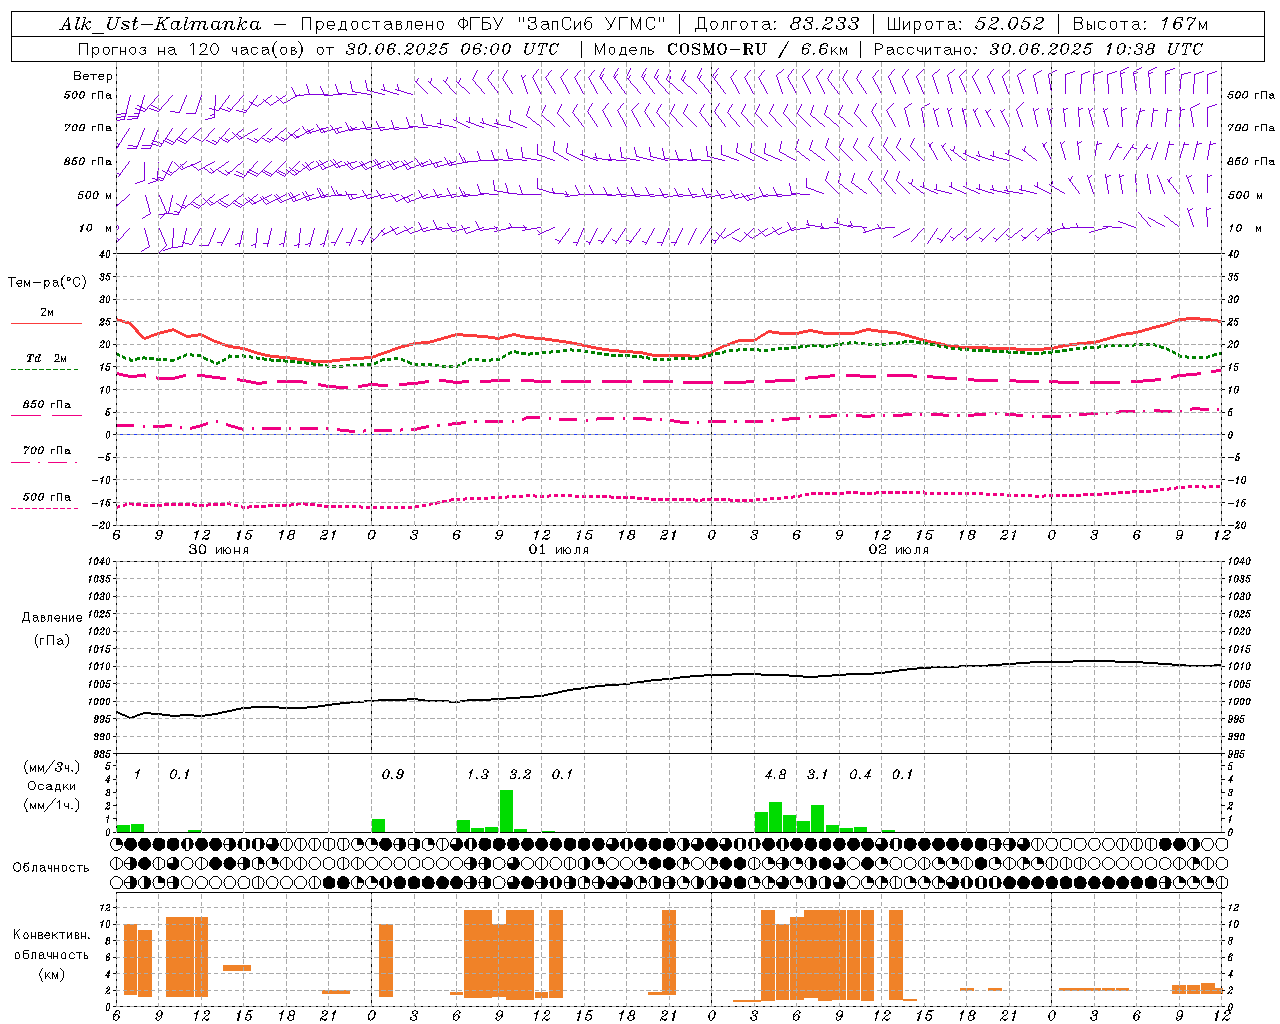This screenshot has width=1280, height=1024.
Task: Click the 700 гПа temperature legend entry
Action: (46, 450)
